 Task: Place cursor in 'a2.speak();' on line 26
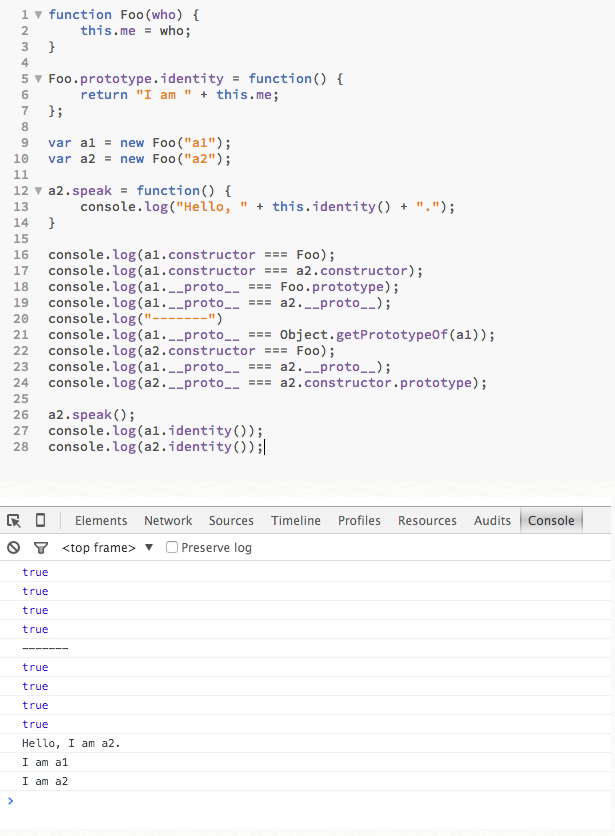[91, 415]
